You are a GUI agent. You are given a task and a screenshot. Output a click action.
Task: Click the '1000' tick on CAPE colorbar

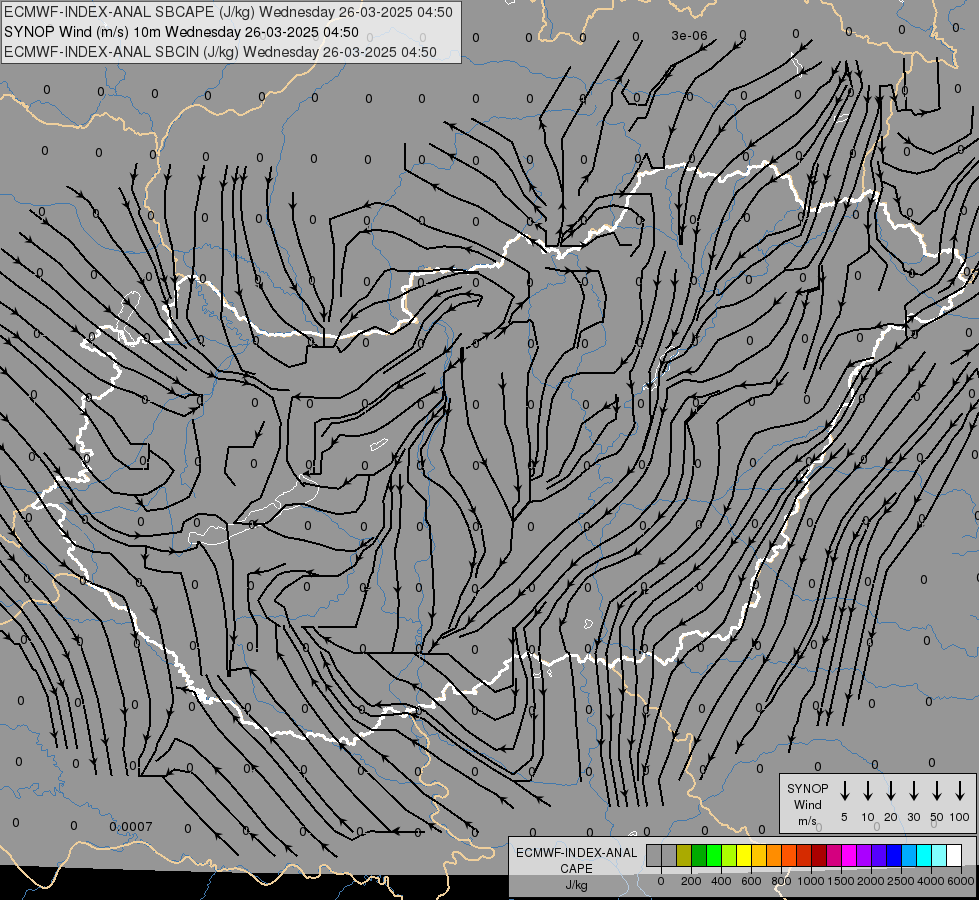pyautogui.click(x=811, y=881)
